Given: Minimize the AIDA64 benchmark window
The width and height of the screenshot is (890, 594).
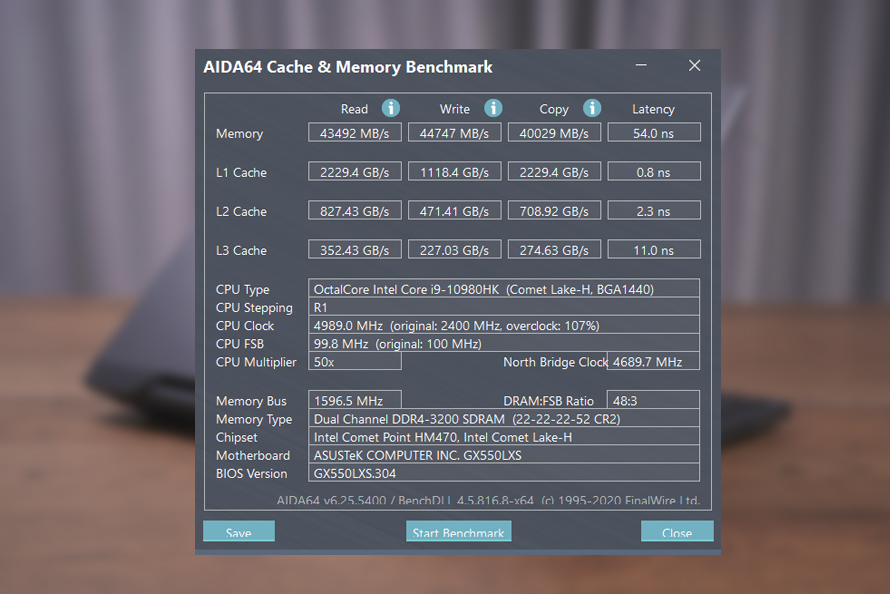Looking at the screenshot, I should pyautogui.click(x=641, y=65).
